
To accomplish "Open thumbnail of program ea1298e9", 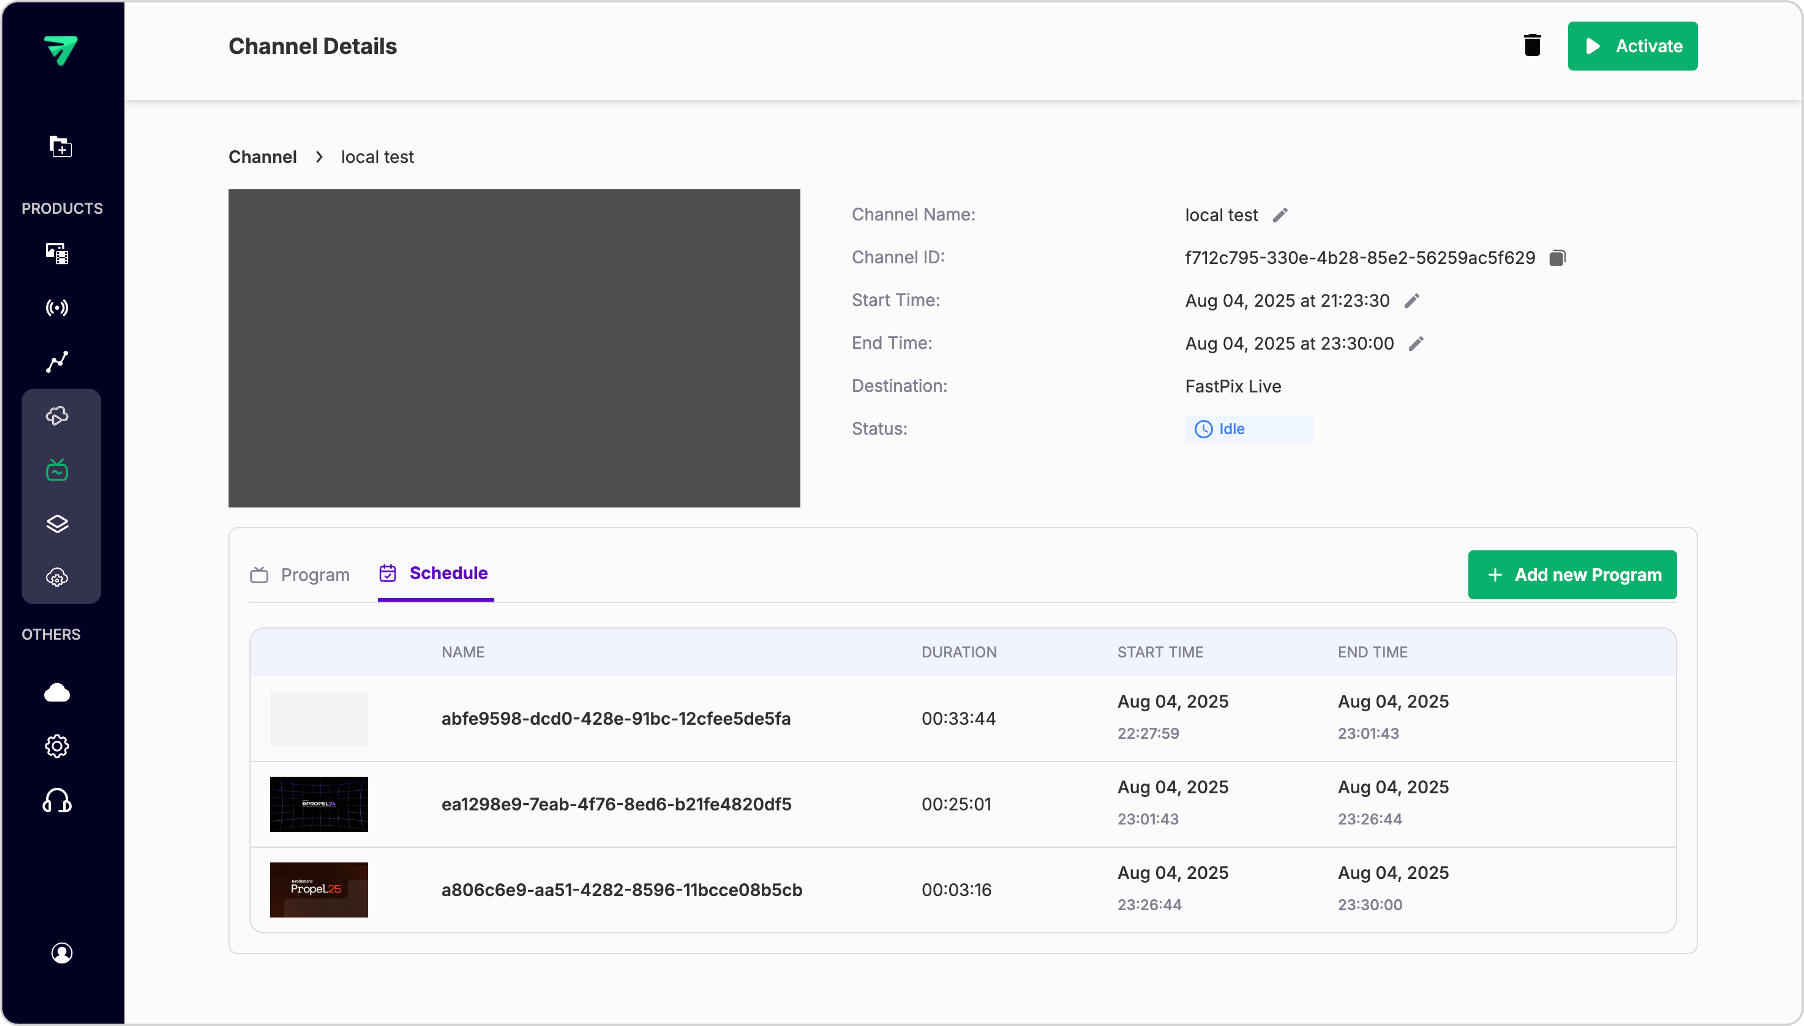I will coord(319,804).
